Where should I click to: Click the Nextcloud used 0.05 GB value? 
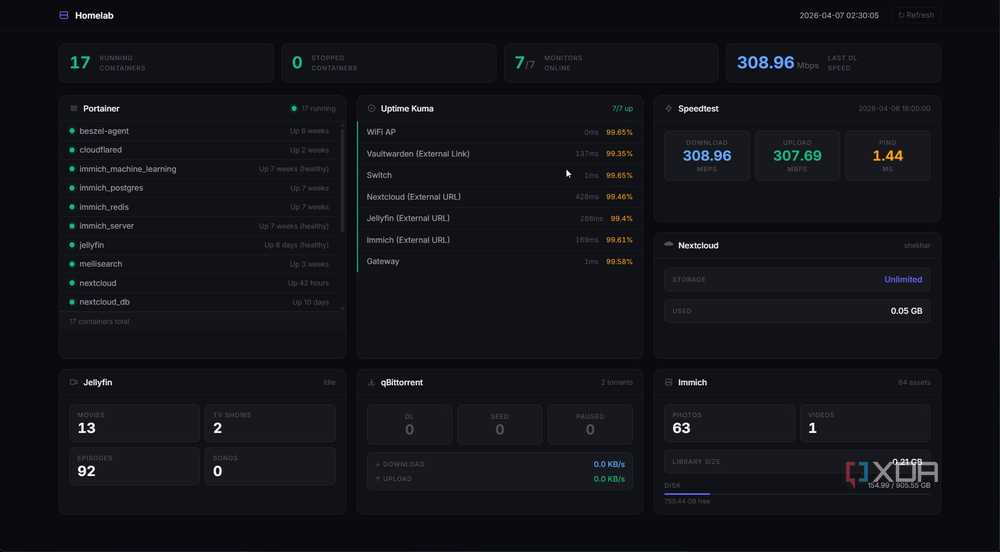(x=906, y=311)
